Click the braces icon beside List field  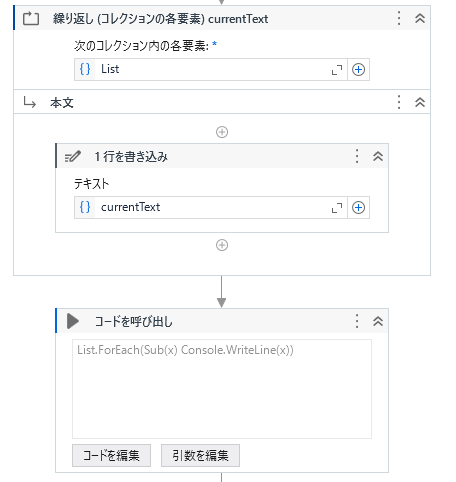[85, 69]
